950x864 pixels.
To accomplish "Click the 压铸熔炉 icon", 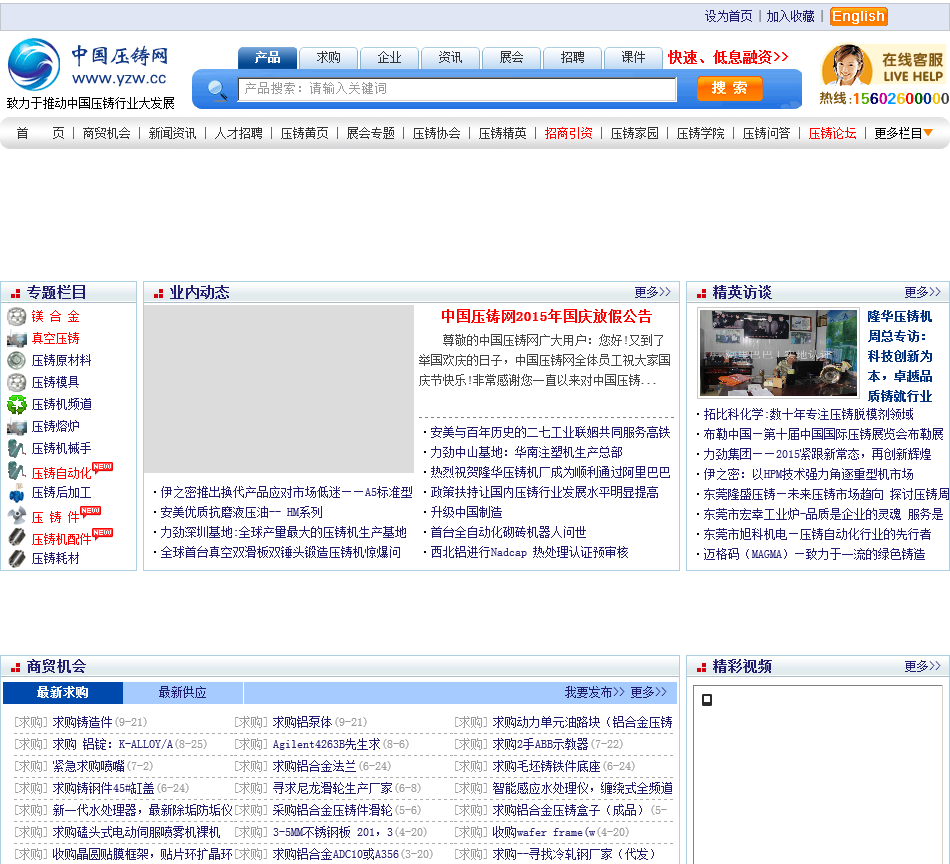I will click(16, 427).
